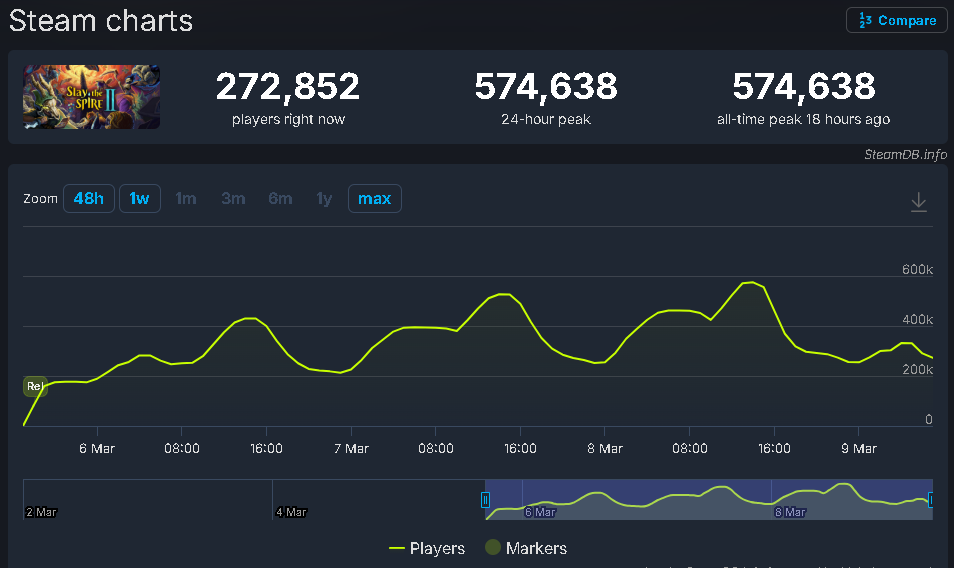
Task: Toggle the Markers legend label
Action: tap(536, 548)
